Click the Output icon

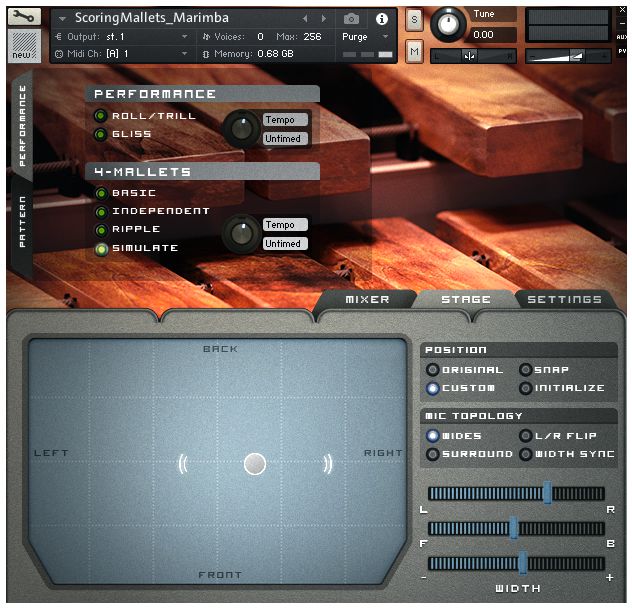click(58, 37)
